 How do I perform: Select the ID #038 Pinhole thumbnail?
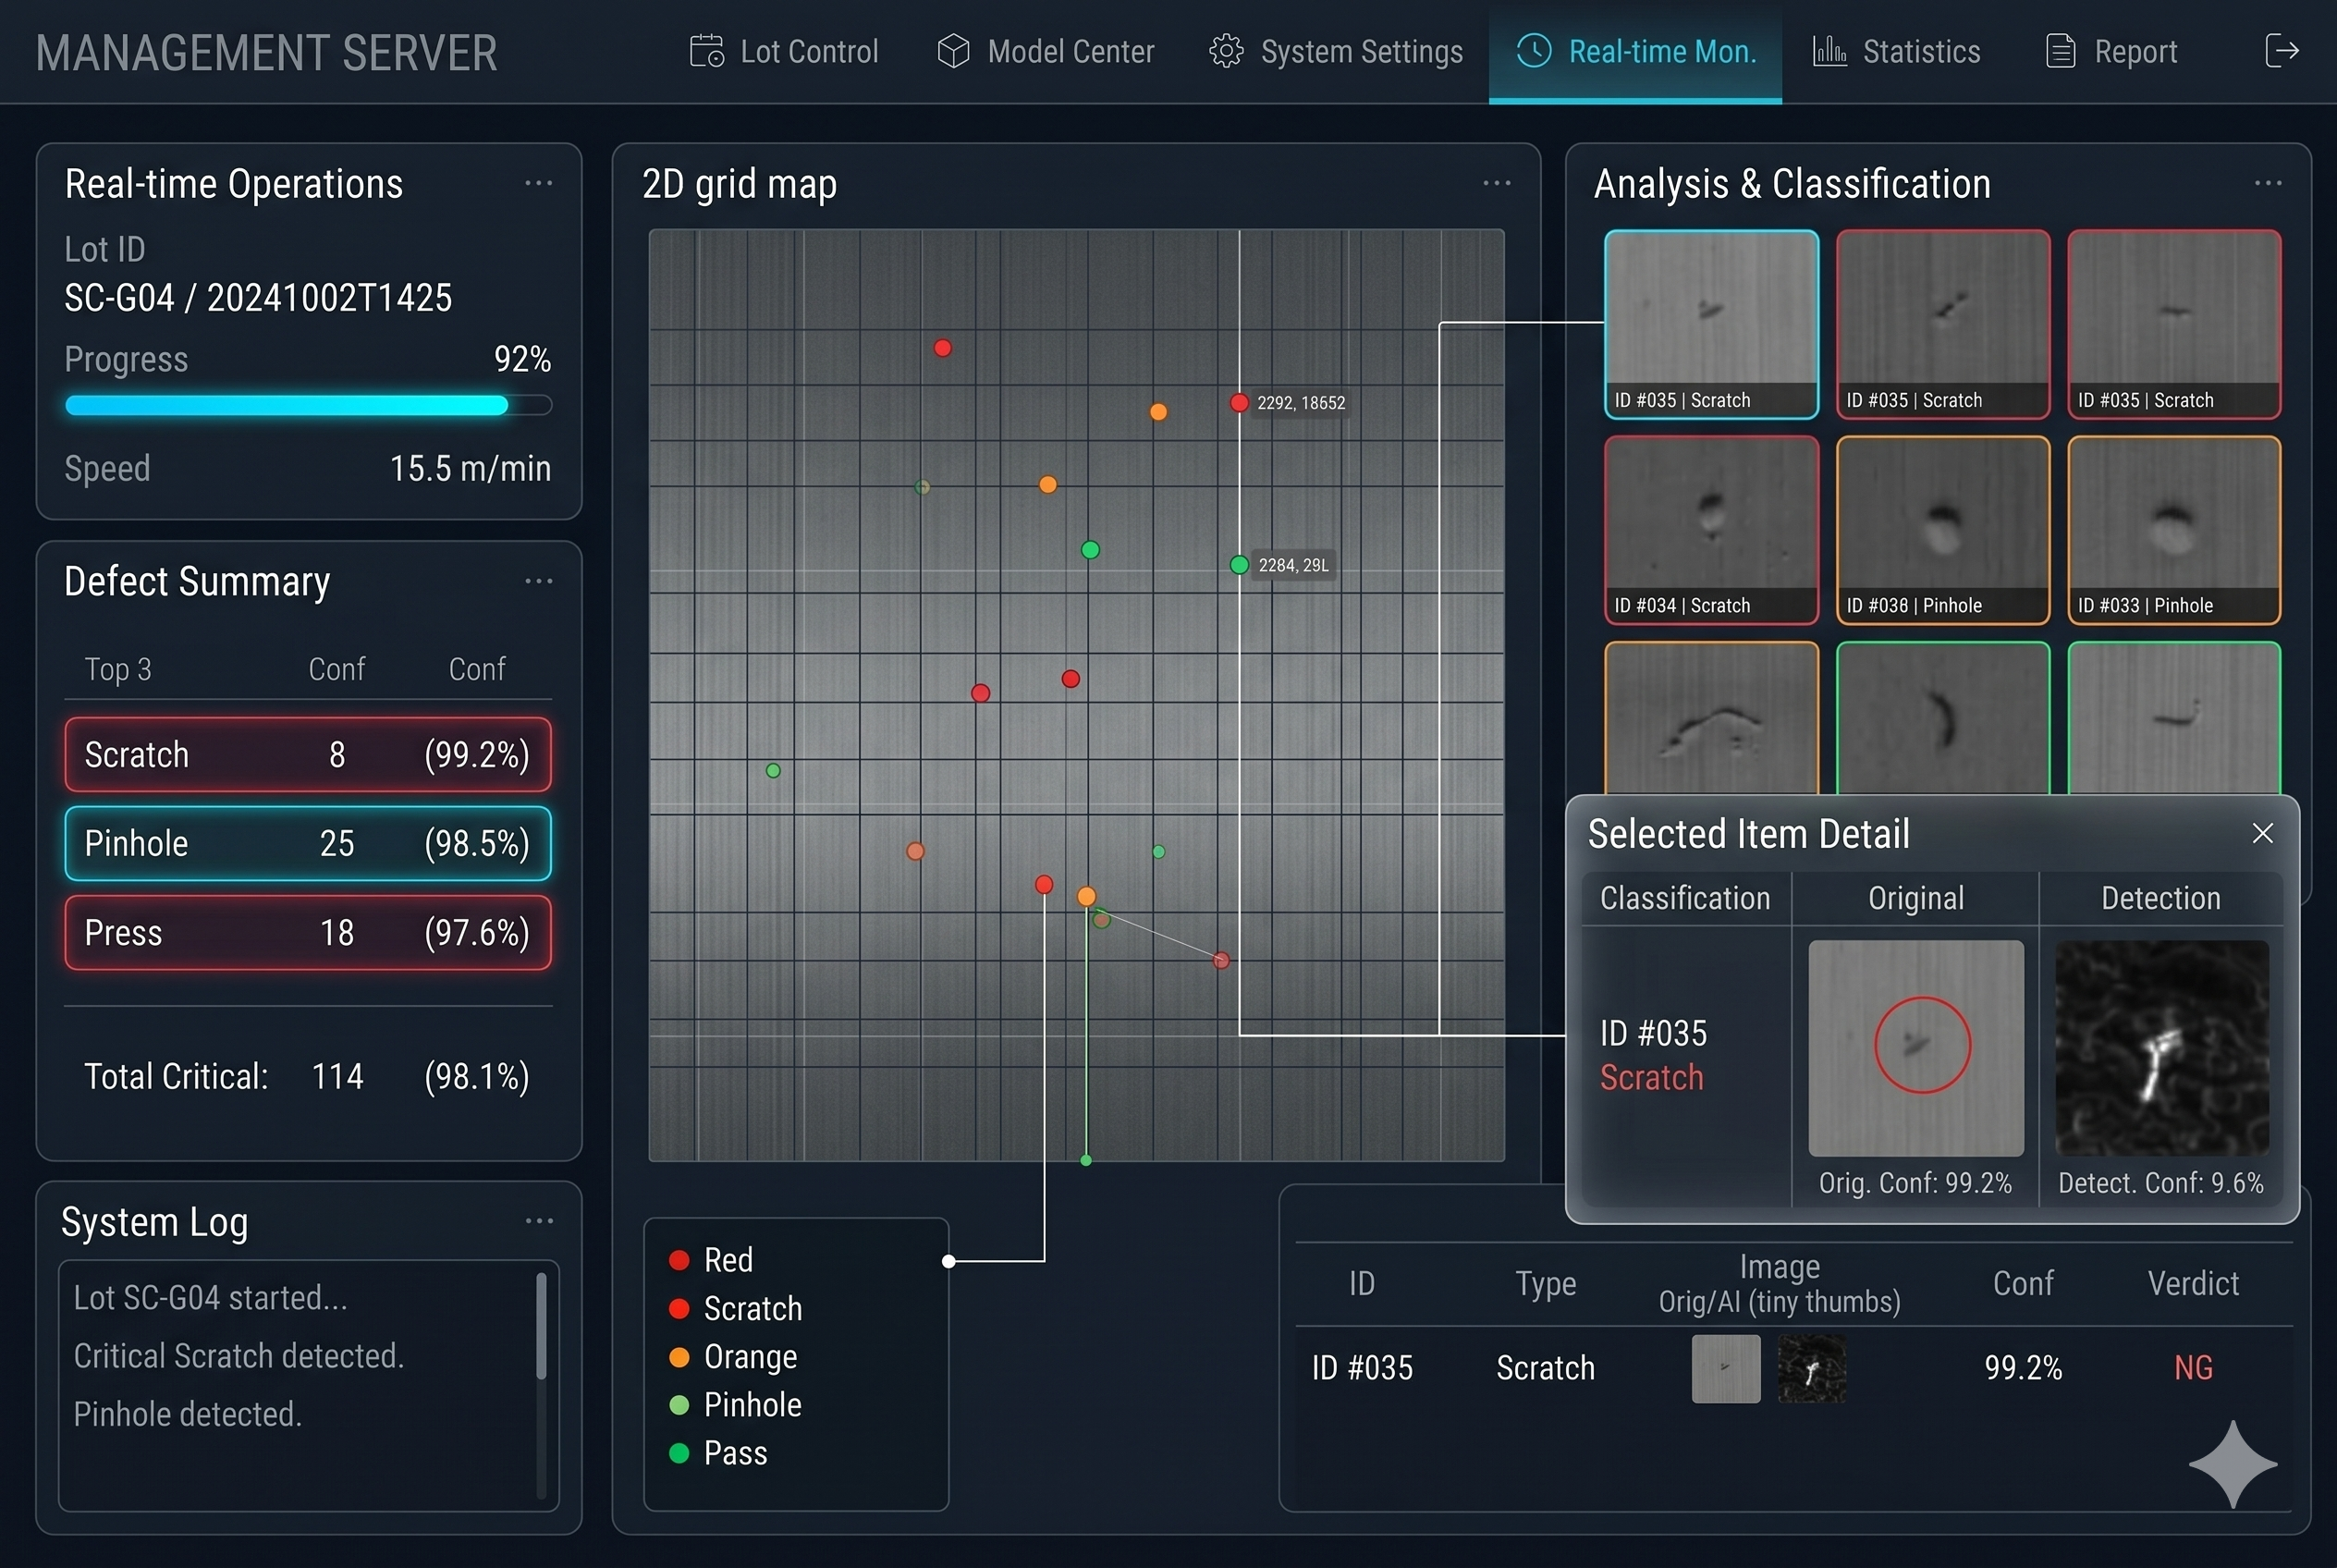tap(1942, 529)
